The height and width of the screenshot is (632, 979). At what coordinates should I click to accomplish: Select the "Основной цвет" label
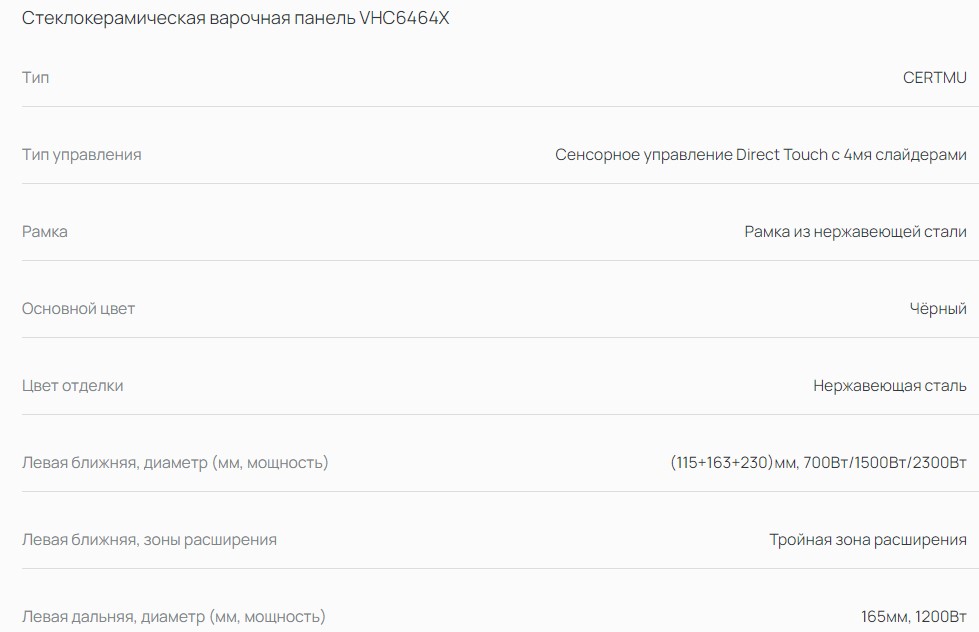pyautogui.click(x=78, y=309)
